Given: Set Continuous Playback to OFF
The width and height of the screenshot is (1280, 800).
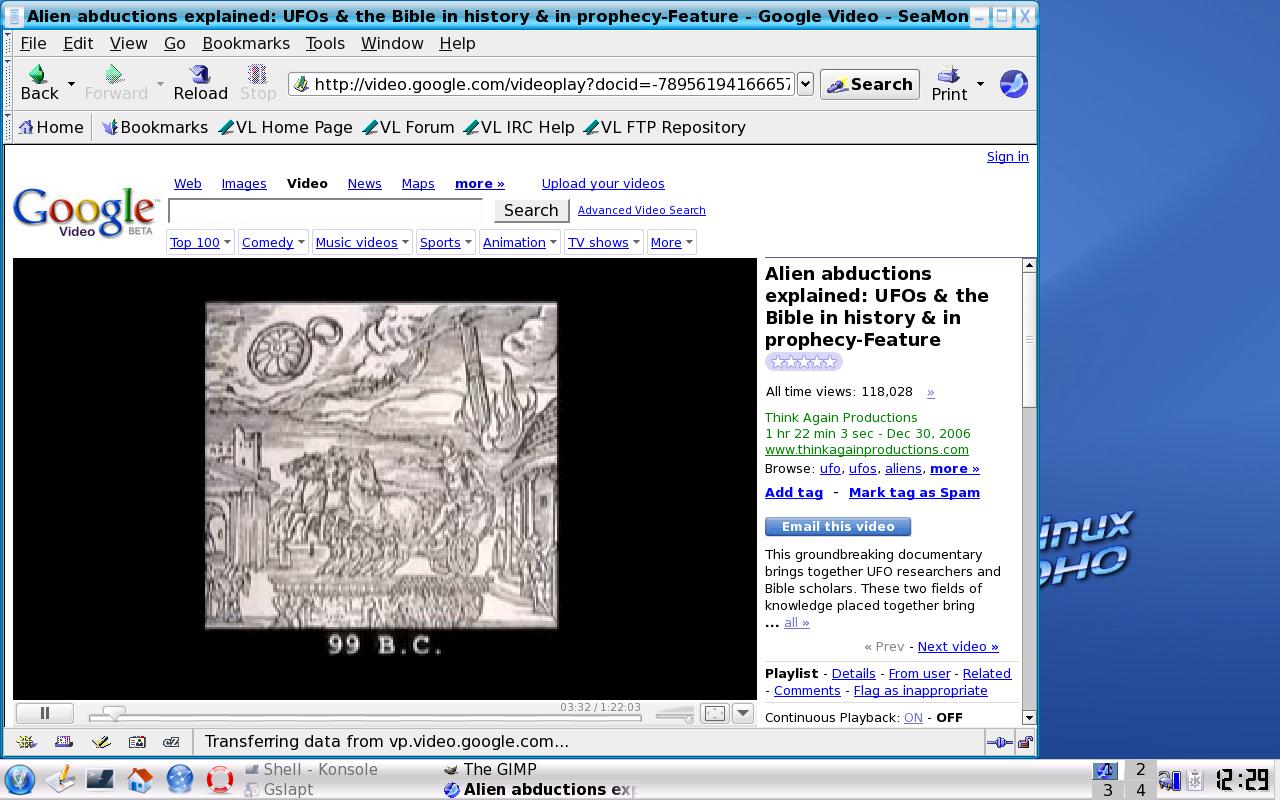Looking at the screenshot, I should tap(949, 717).
